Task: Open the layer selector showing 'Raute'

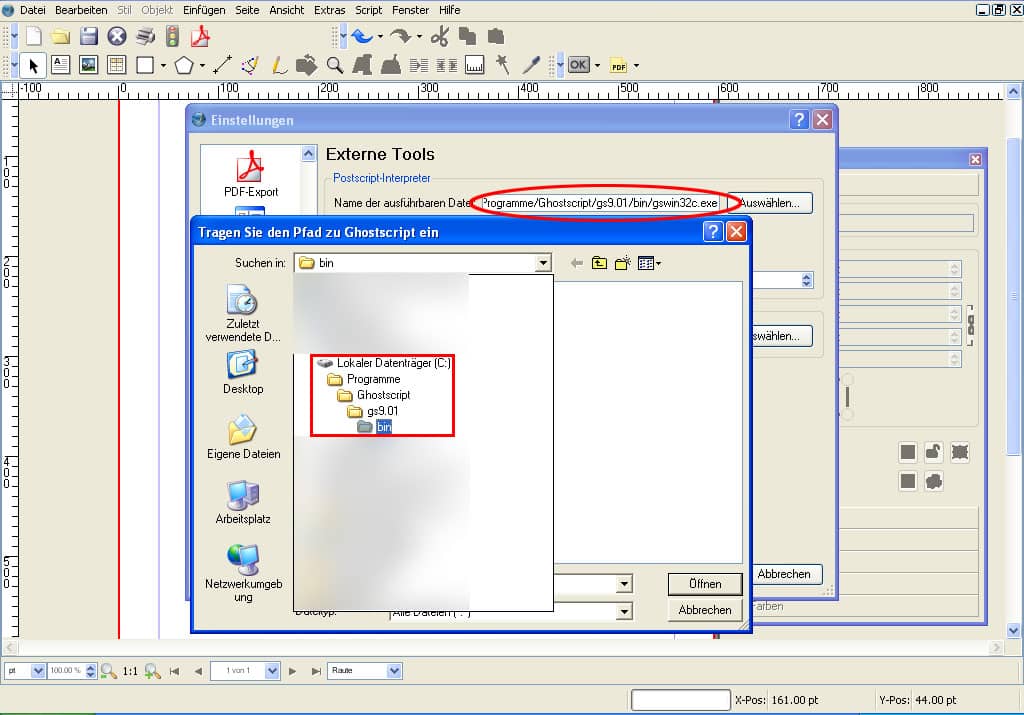Action: [394, 670]
